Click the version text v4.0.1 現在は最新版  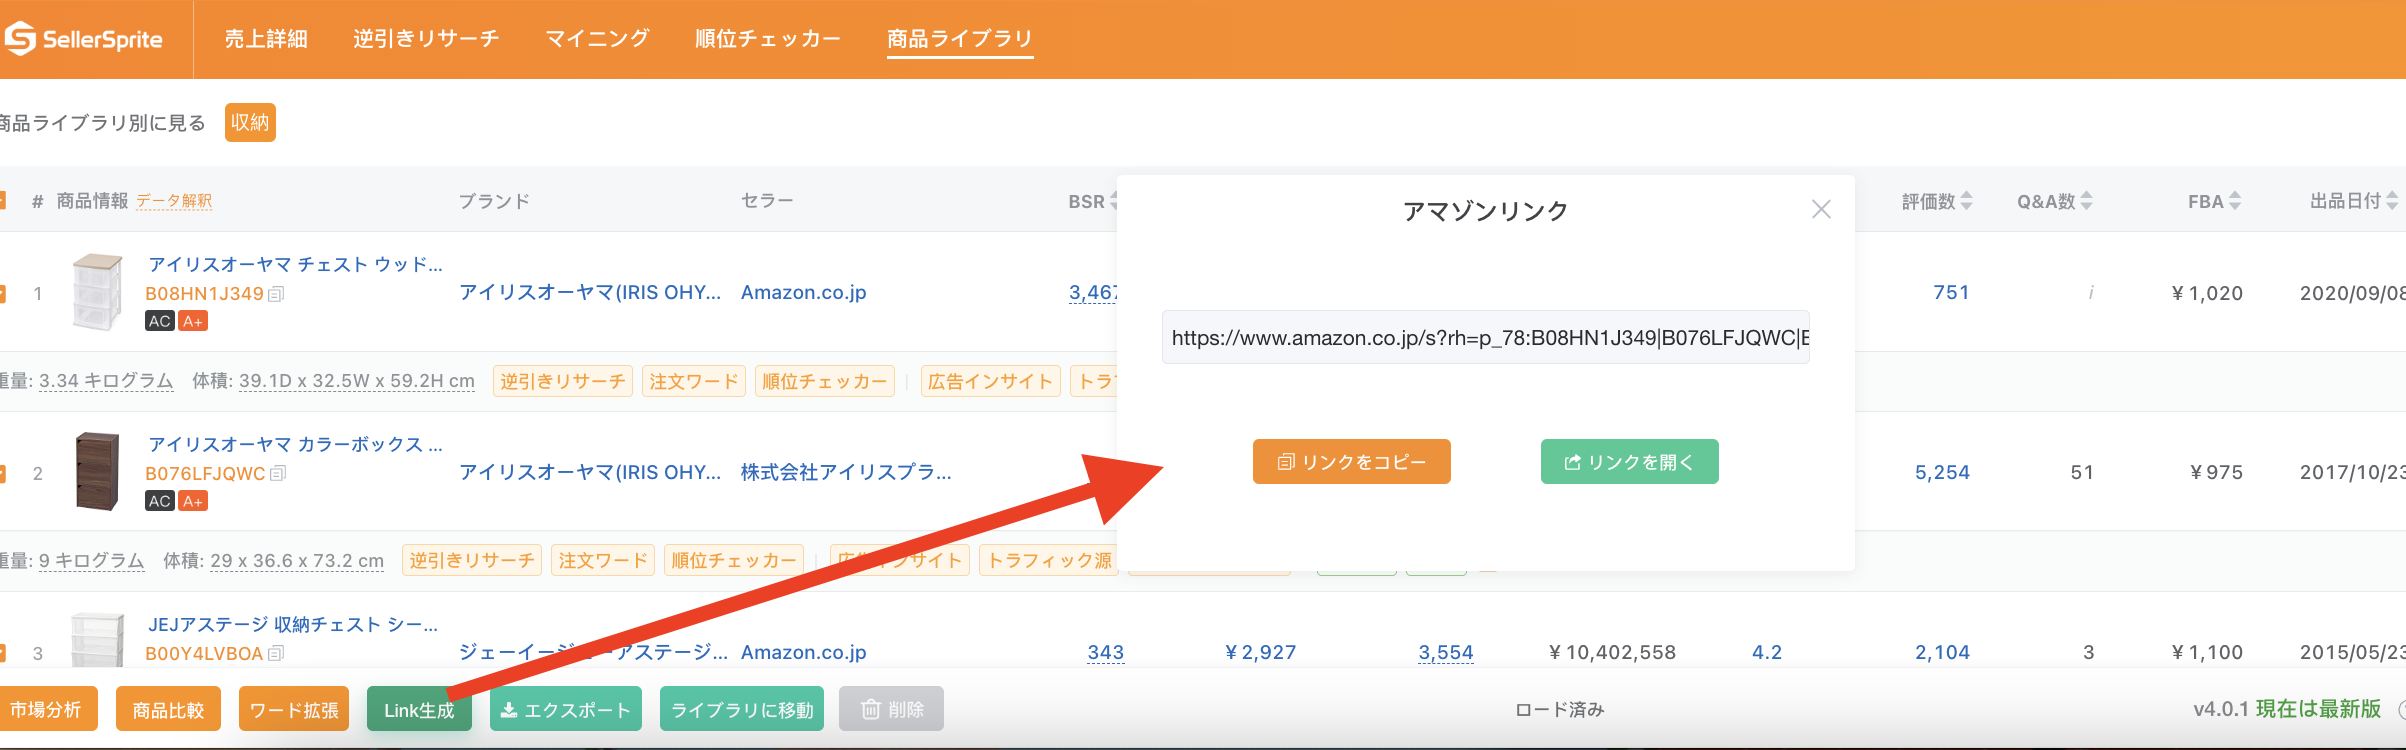tap(2287, 709)
